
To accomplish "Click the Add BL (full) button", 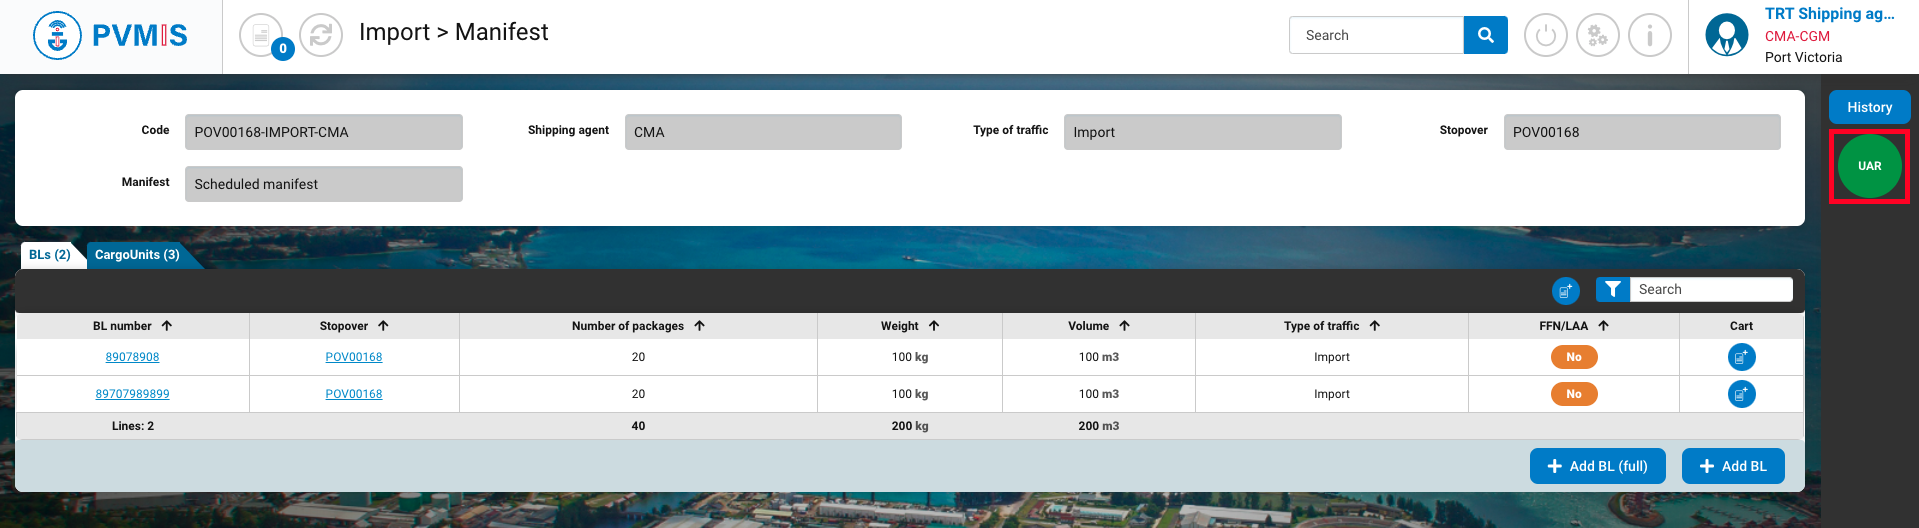I will tap(1596, 466).
